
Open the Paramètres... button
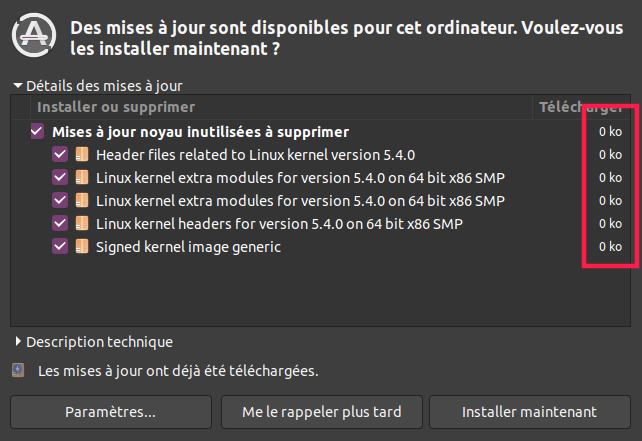[110, 411]
